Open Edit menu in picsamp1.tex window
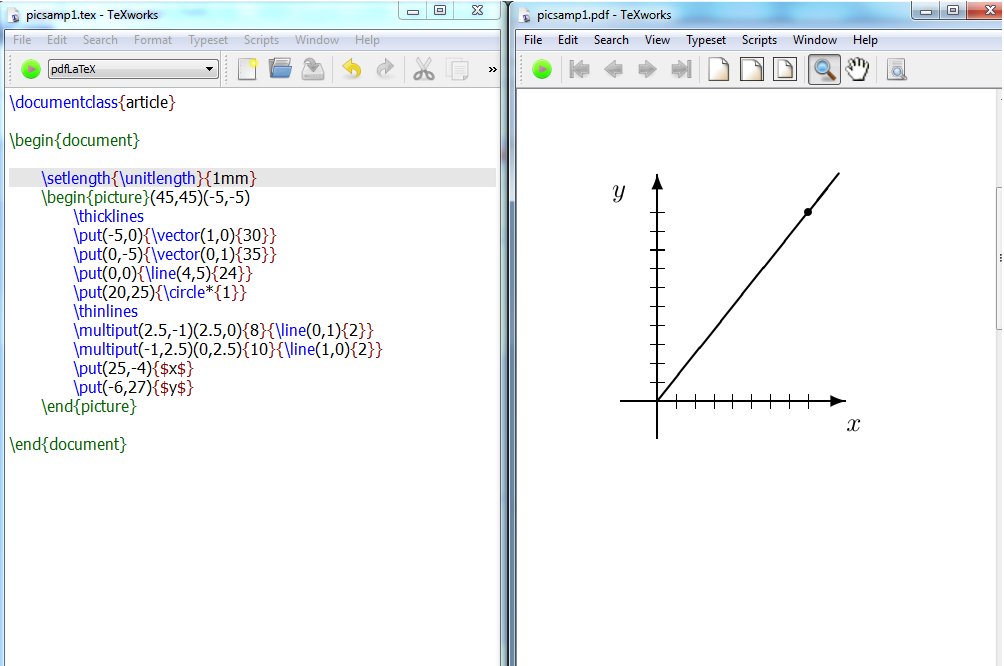 [56, 40]
